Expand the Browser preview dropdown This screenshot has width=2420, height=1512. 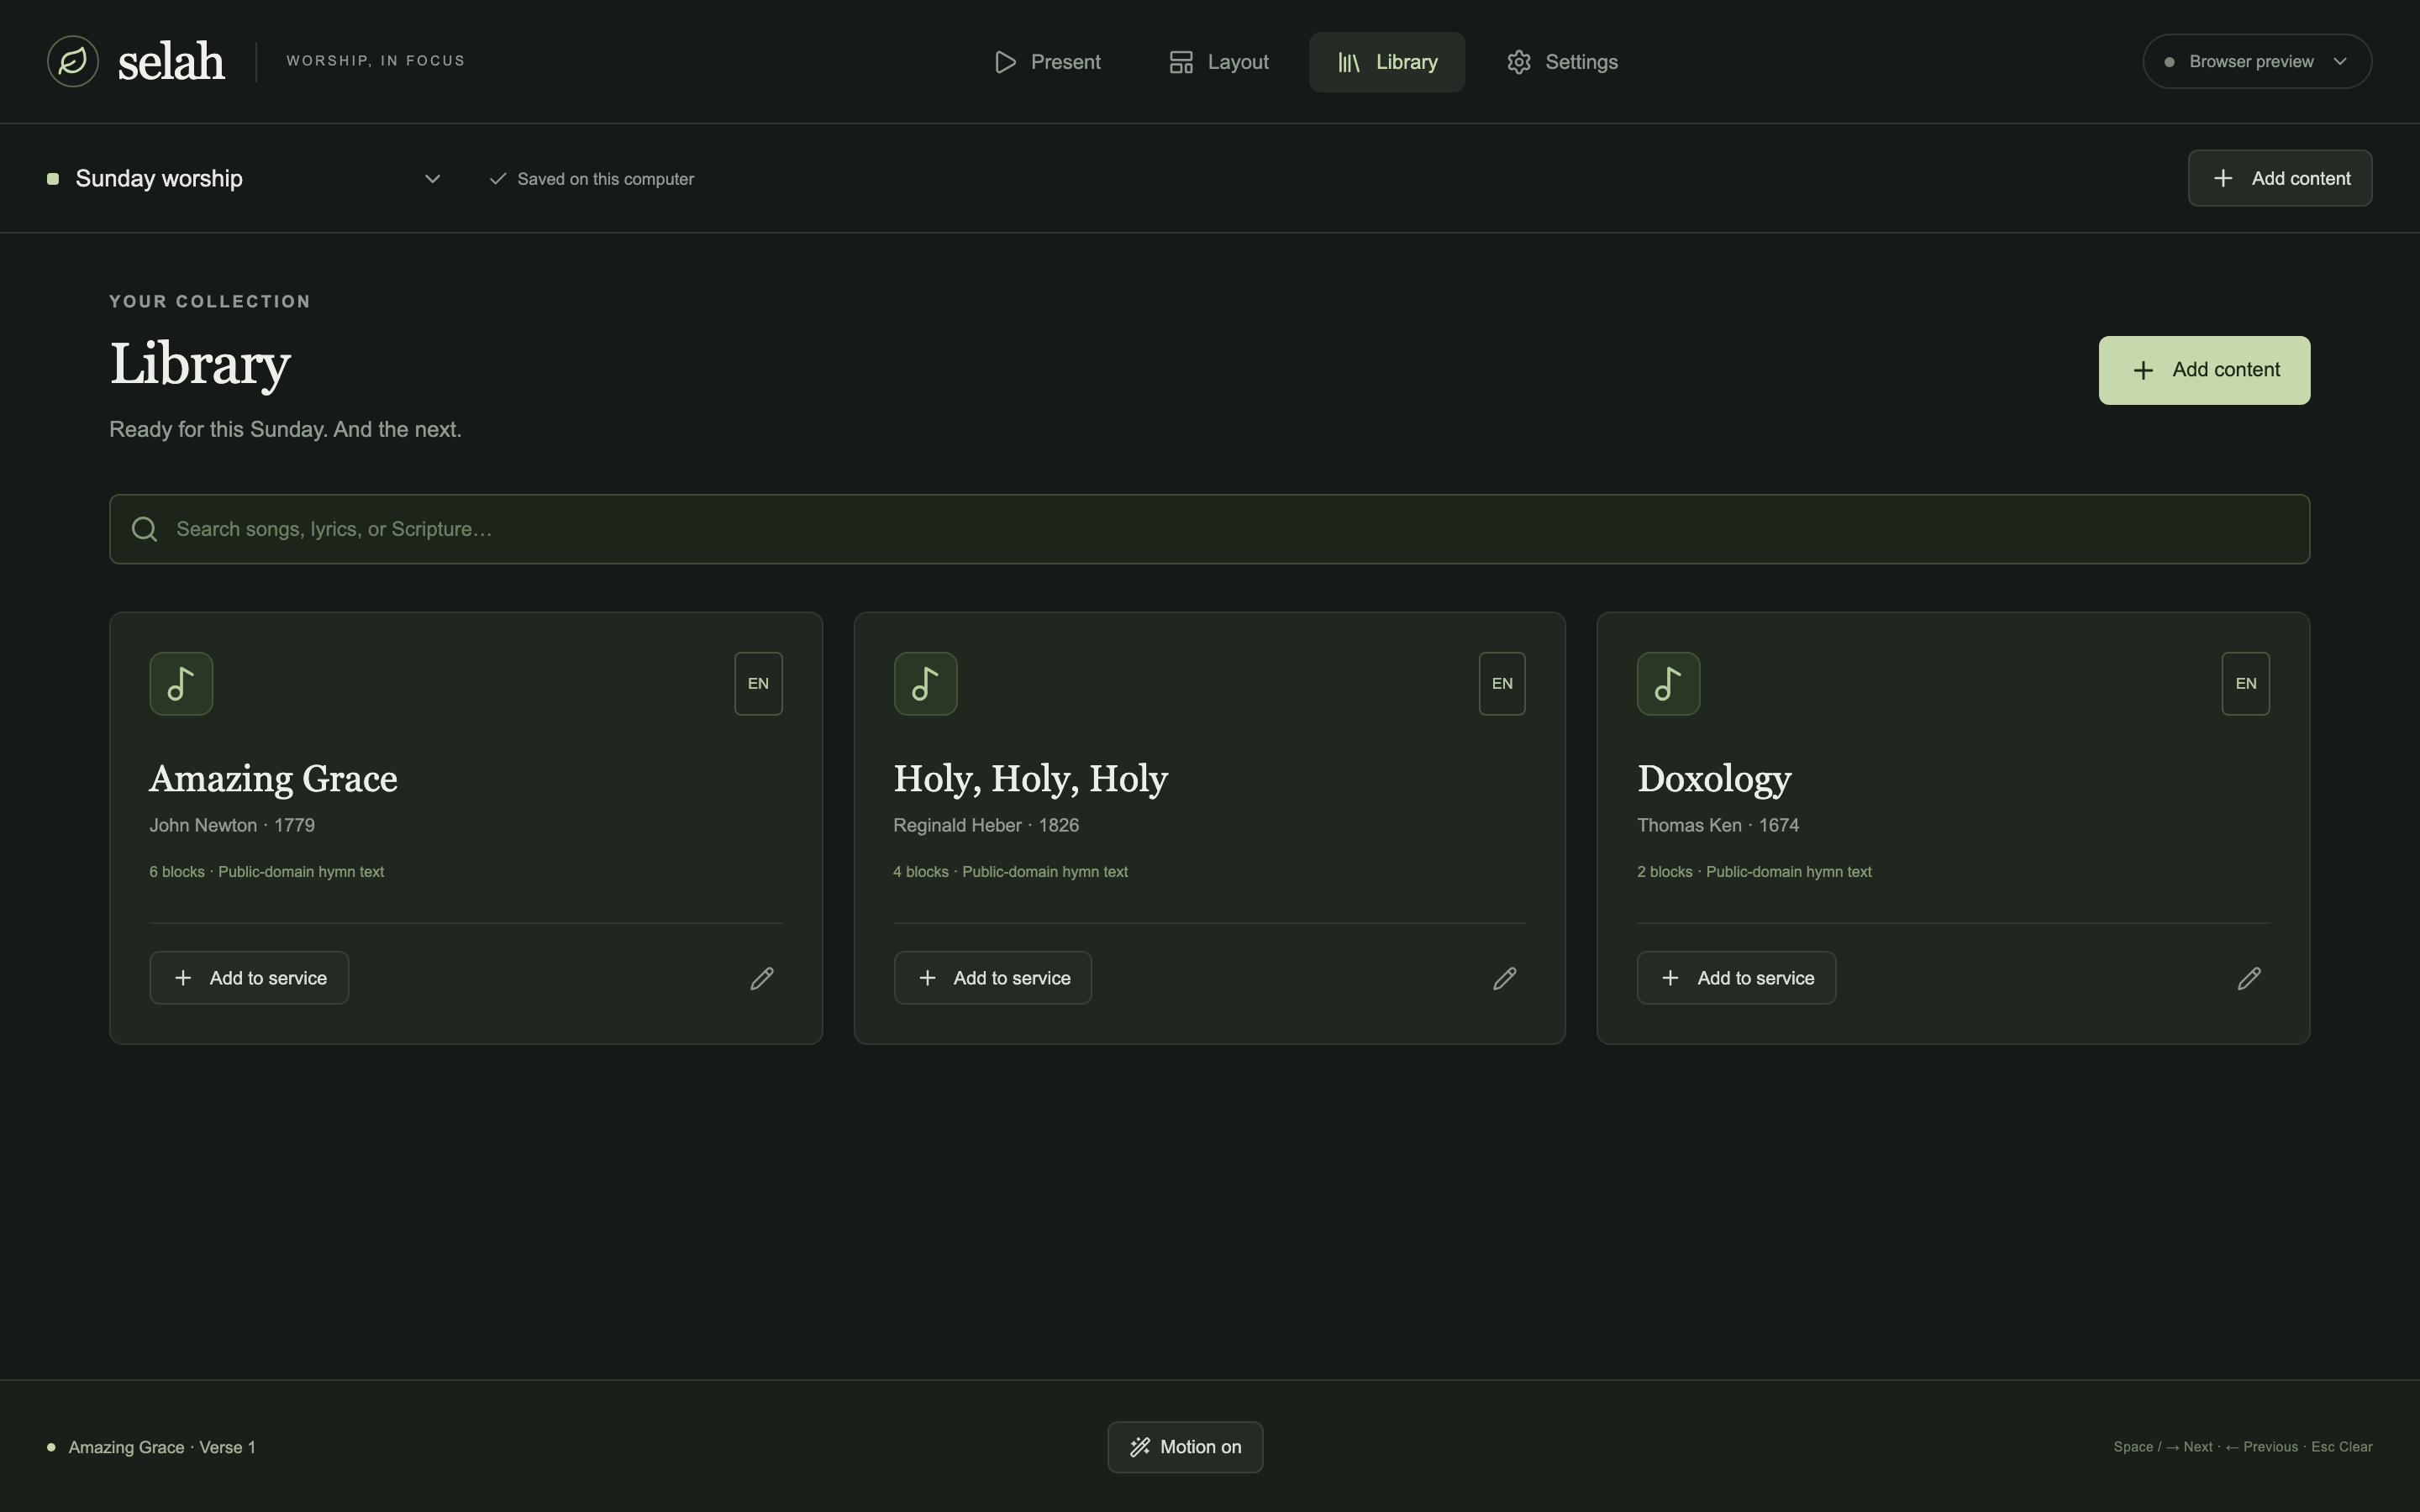(2257, 61)
